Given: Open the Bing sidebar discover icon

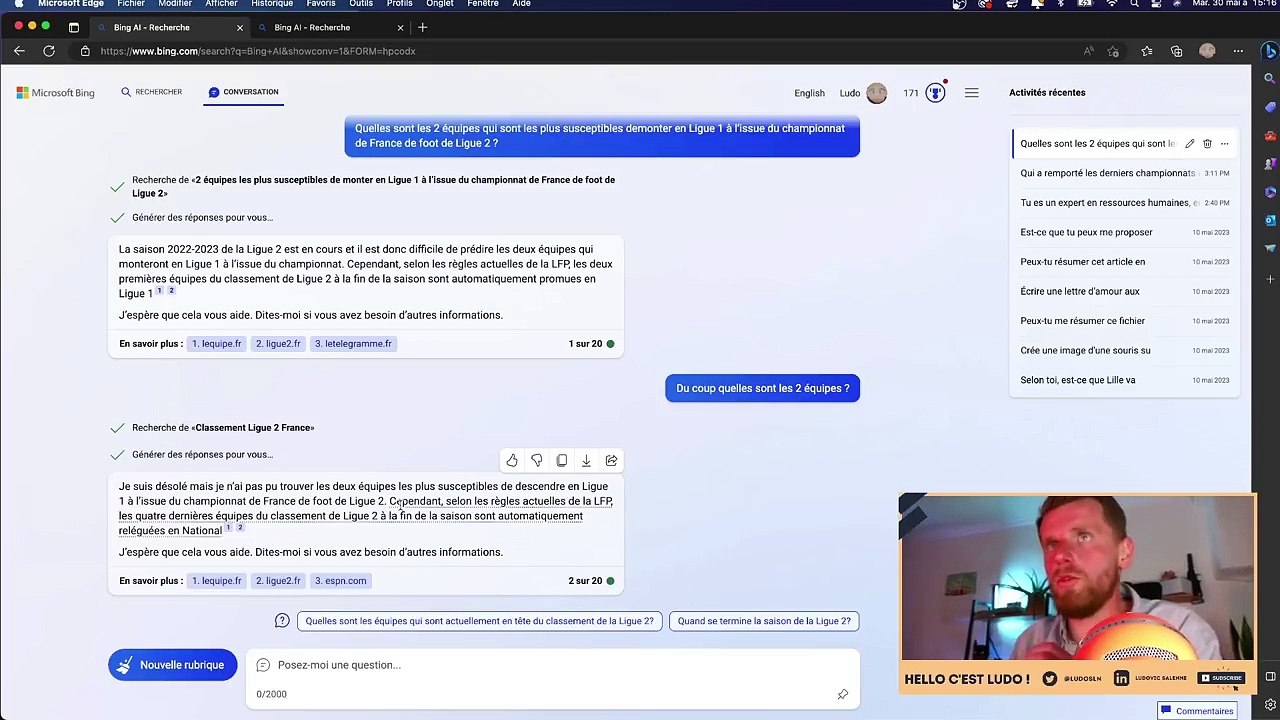Looking at the screenshot, I should tap(1269, 51).
